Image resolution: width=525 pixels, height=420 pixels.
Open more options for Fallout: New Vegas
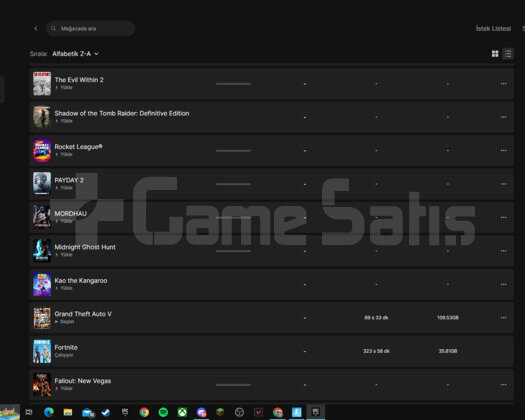(x=503, y=384)
